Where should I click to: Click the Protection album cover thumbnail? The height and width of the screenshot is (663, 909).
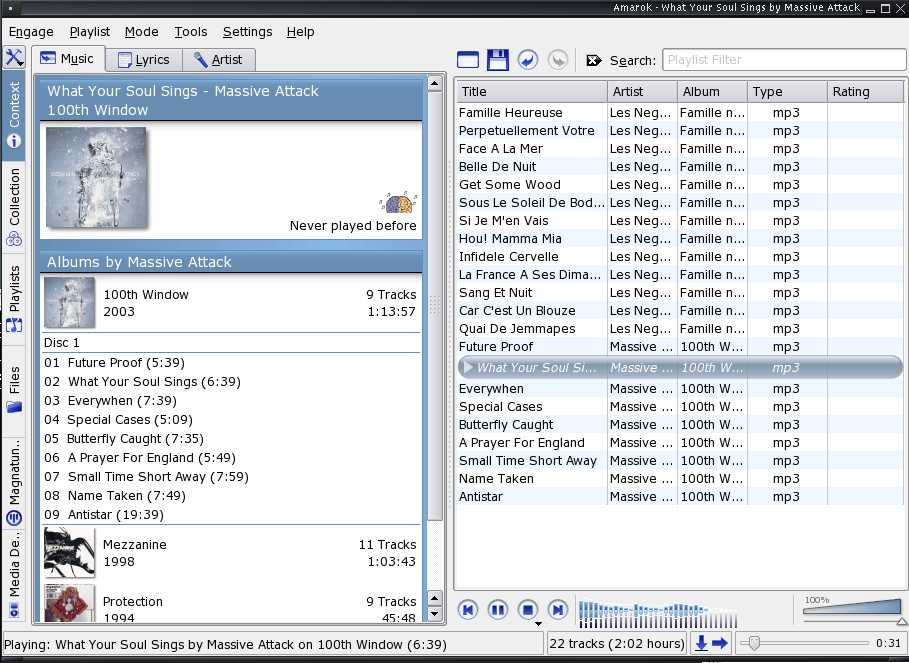[69, 603]
